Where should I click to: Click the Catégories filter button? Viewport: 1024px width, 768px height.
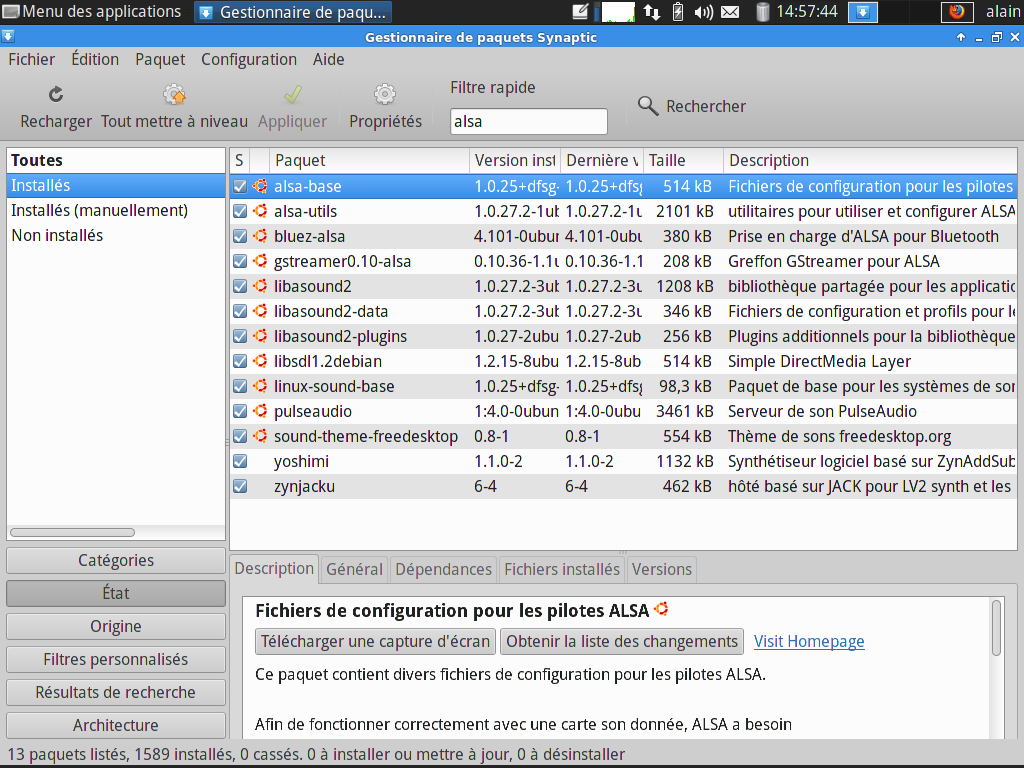point(116,560)
